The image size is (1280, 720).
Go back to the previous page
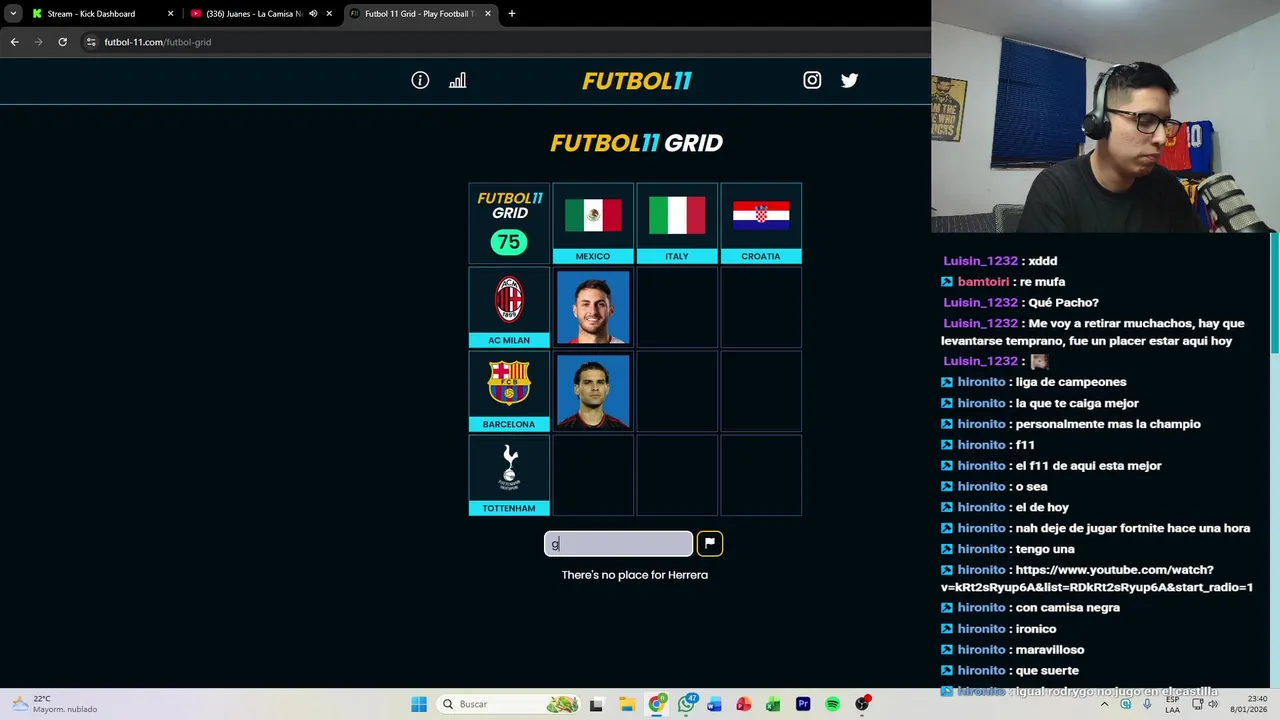click(x=14, y=42)
